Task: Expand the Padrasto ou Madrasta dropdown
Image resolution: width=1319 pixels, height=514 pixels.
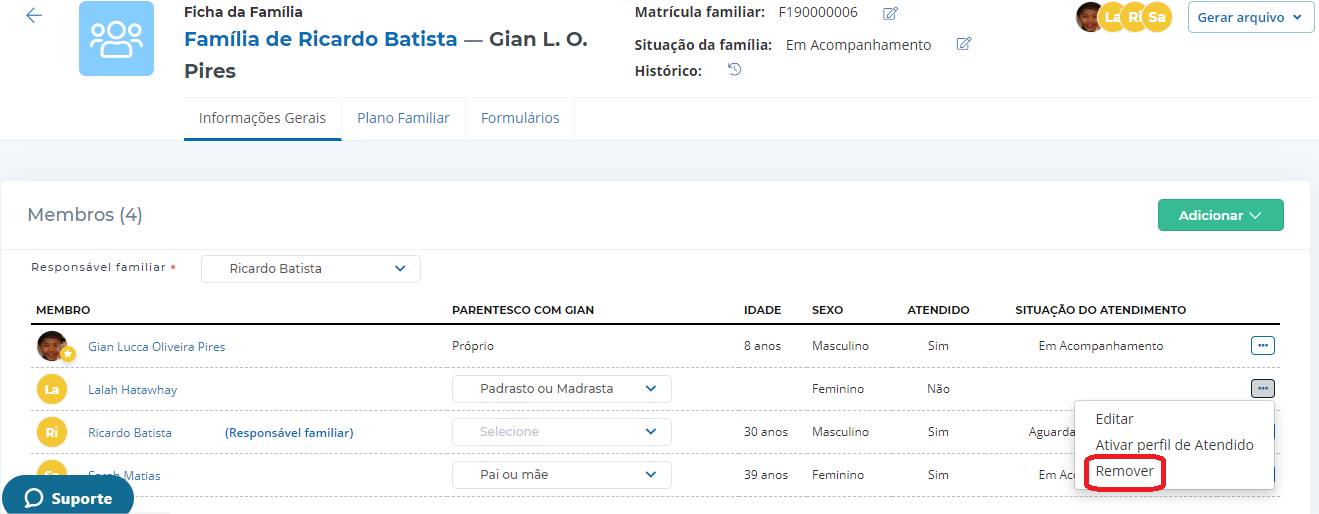Action: point(561,389)
